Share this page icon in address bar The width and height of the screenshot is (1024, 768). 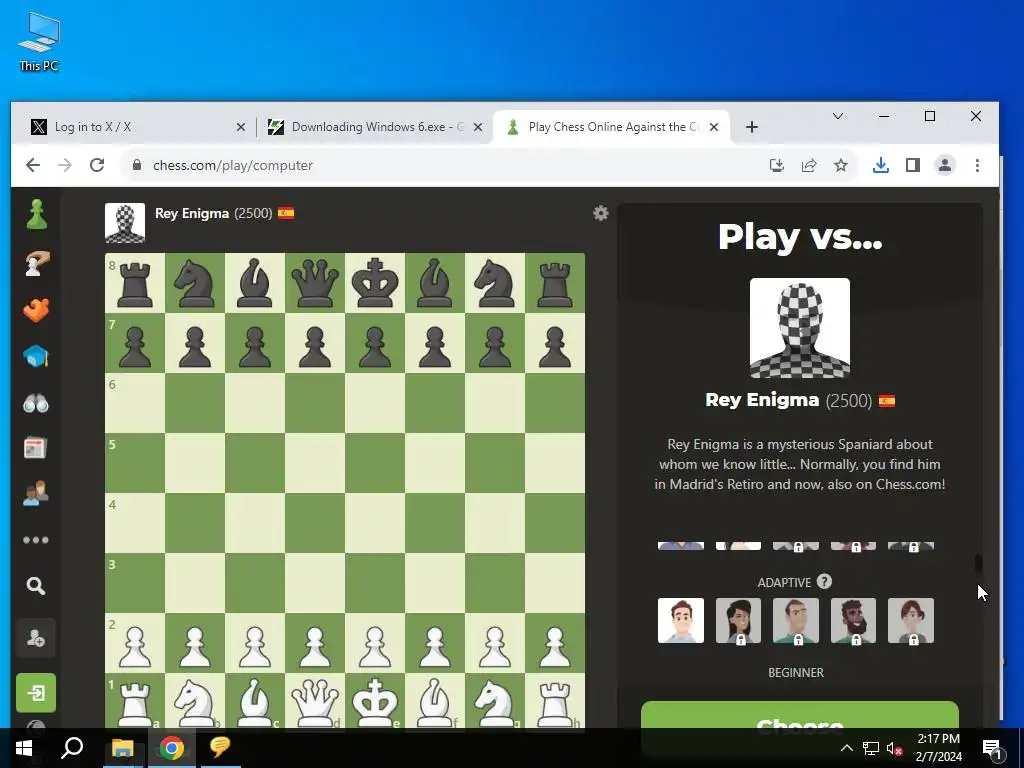pyautogui.click(x=808, y=165)
